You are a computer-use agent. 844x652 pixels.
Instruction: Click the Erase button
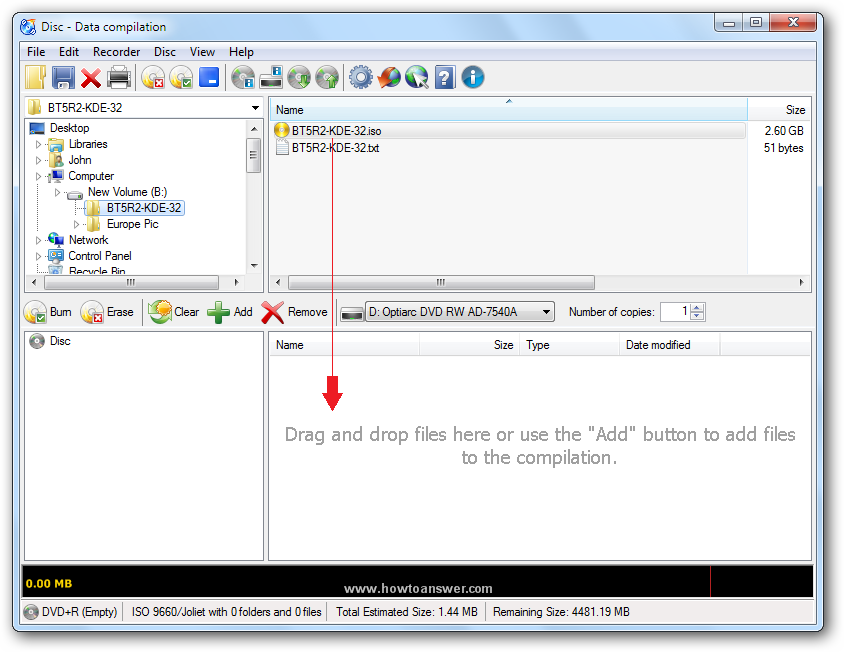coord(107,312)
